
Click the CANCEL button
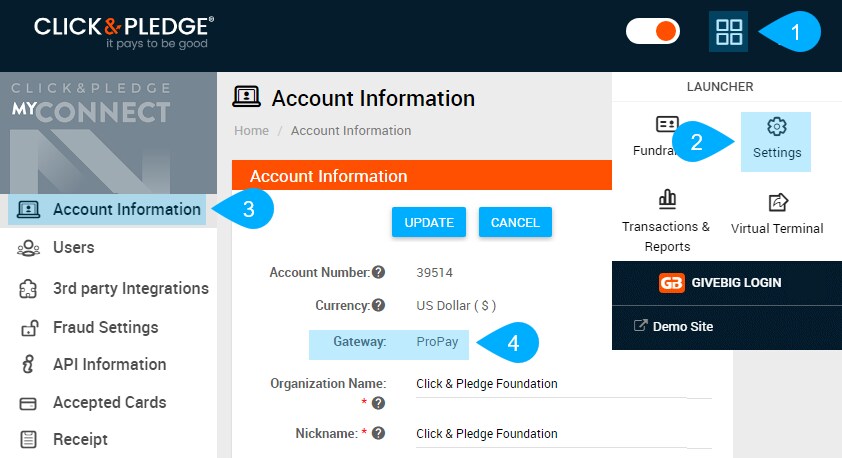coord(515,222)
